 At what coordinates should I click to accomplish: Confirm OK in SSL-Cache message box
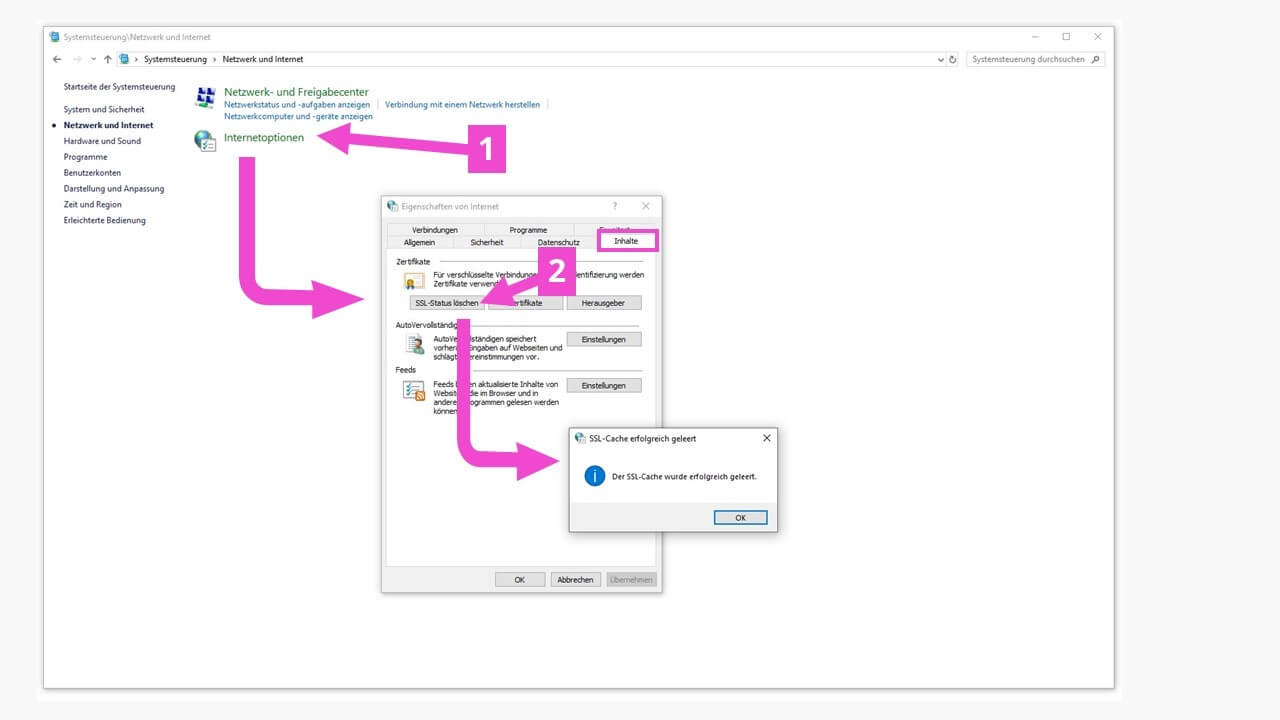741,518
